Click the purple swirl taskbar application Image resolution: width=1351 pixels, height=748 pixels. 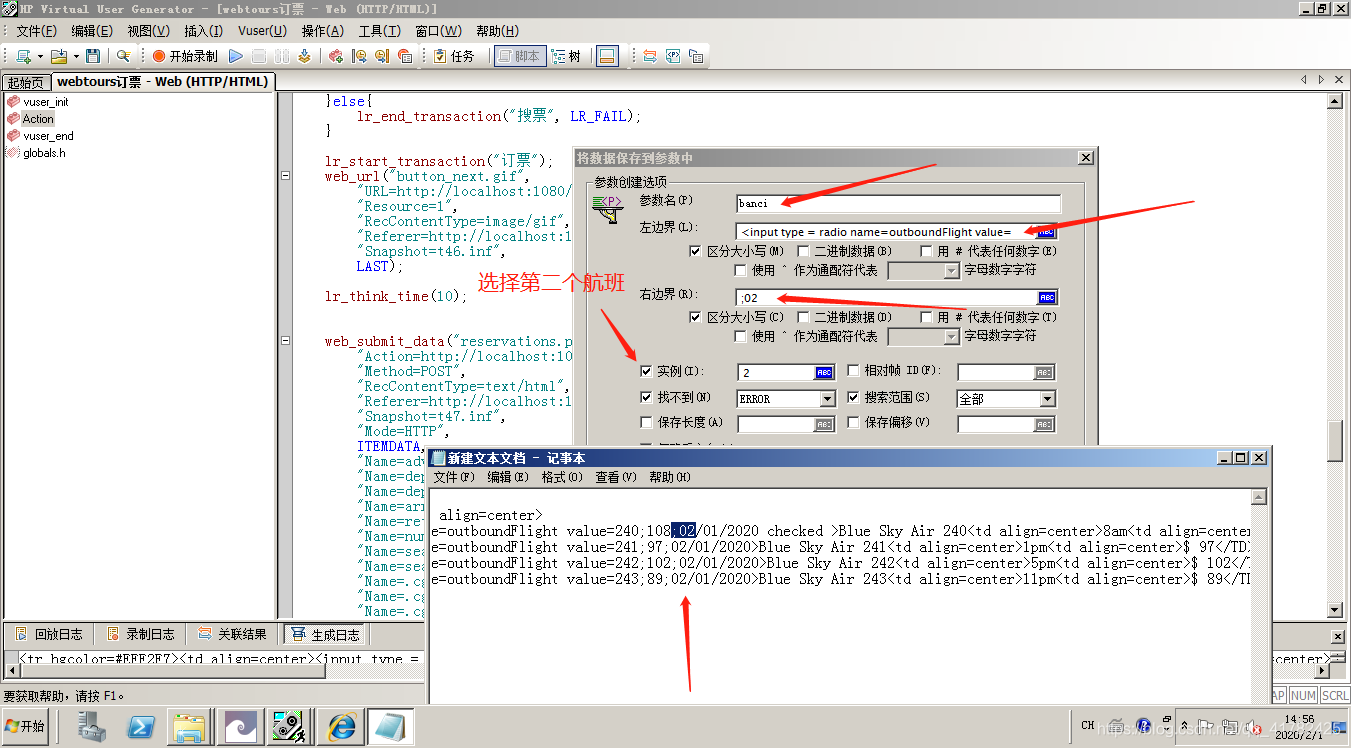point(240,726)
